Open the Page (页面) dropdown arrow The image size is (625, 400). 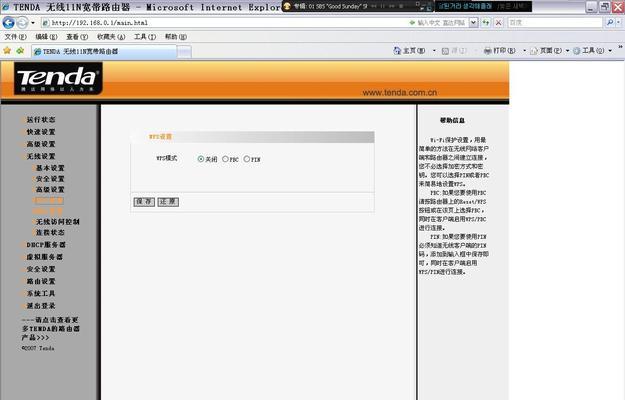tap(567, 51)
